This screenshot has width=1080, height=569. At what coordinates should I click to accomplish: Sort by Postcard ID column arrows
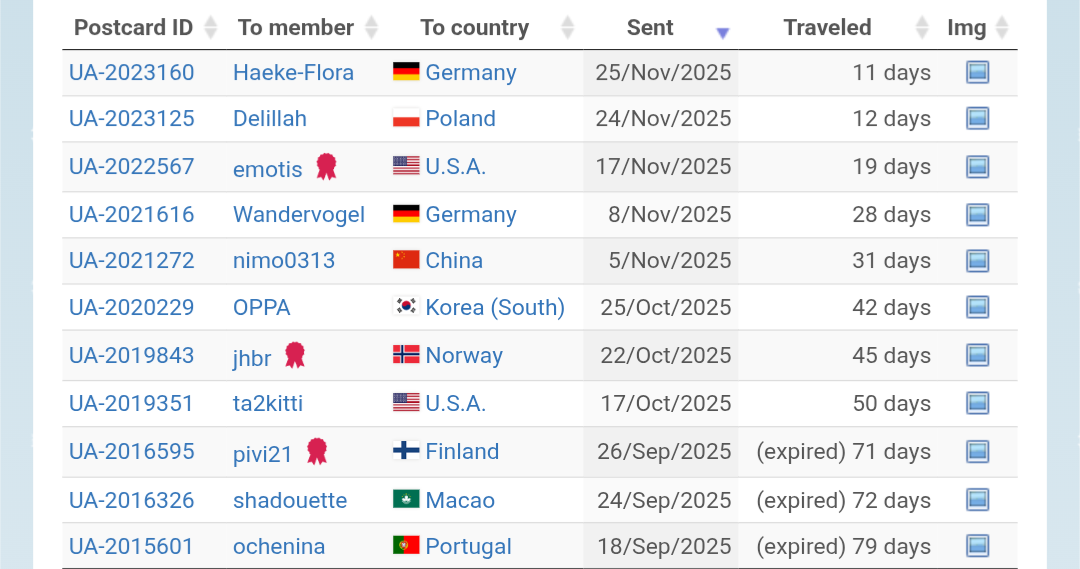[210, 28]
